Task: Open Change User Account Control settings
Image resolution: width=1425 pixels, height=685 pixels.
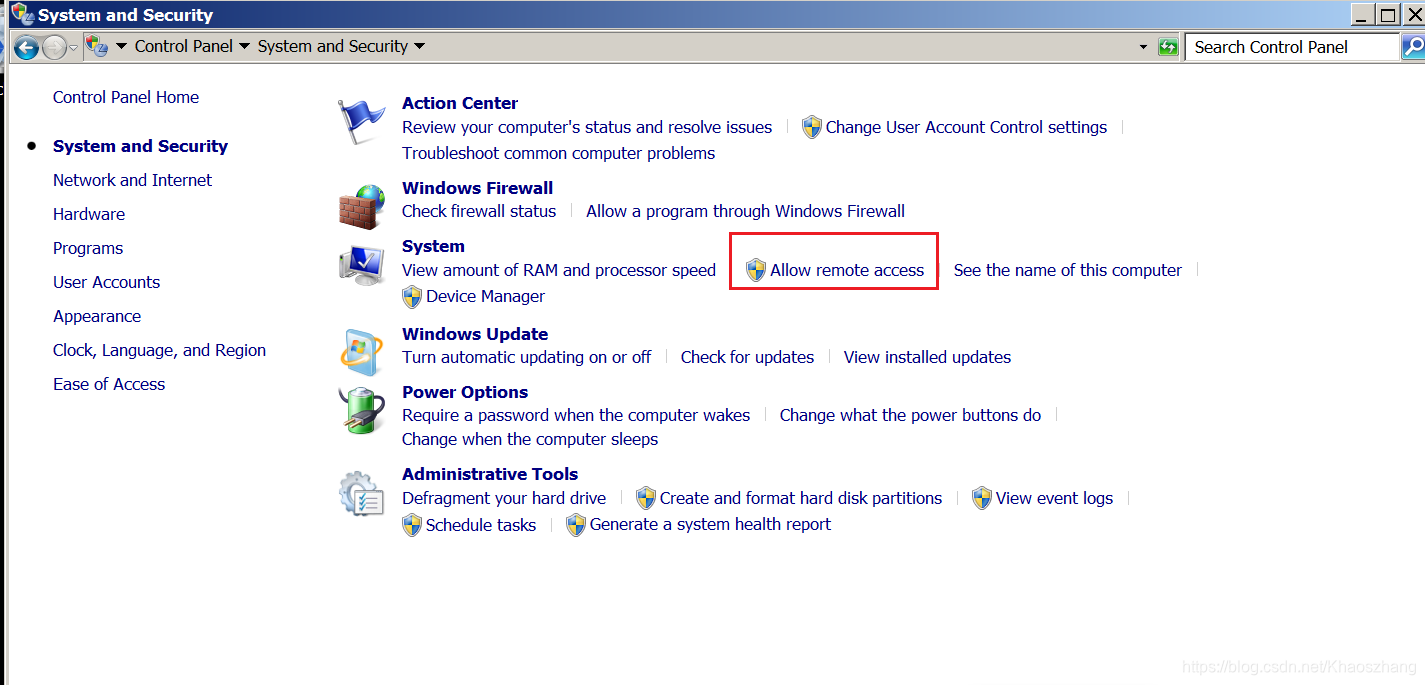Action: [966, 127]
